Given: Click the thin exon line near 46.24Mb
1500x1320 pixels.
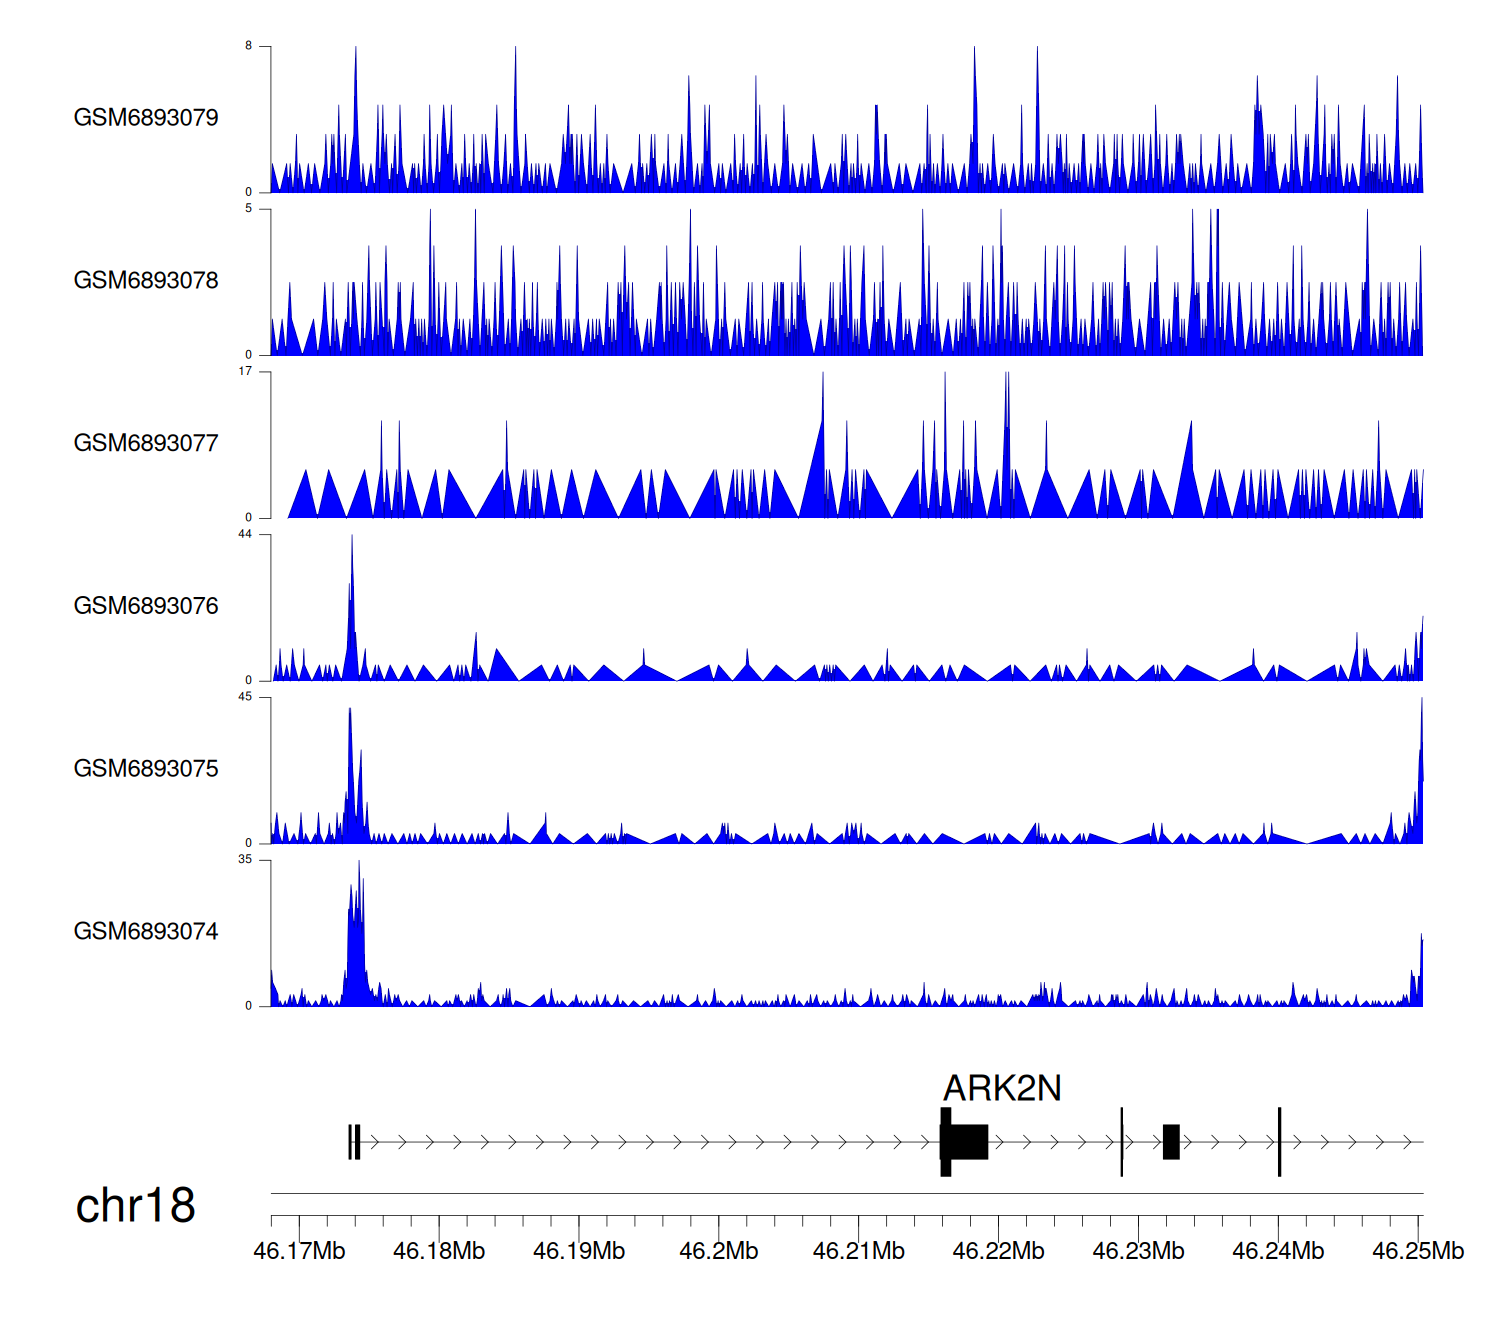Looking at the screenshot, I should pos(1279,1142).
